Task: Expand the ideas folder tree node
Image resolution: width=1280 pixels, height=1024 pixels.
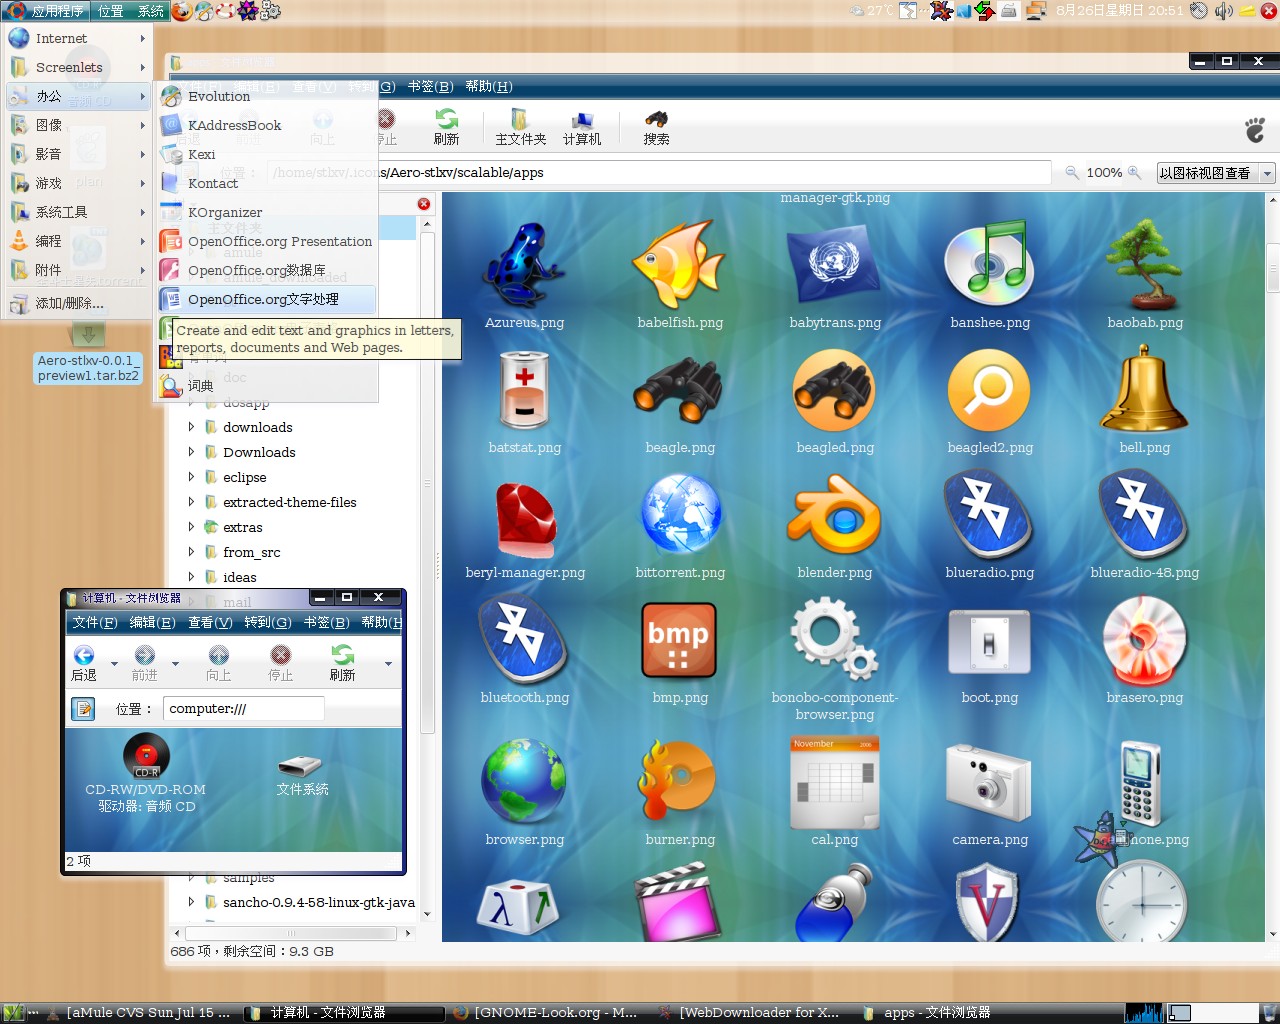Action: pyautogui.click(x=191, y=577)
